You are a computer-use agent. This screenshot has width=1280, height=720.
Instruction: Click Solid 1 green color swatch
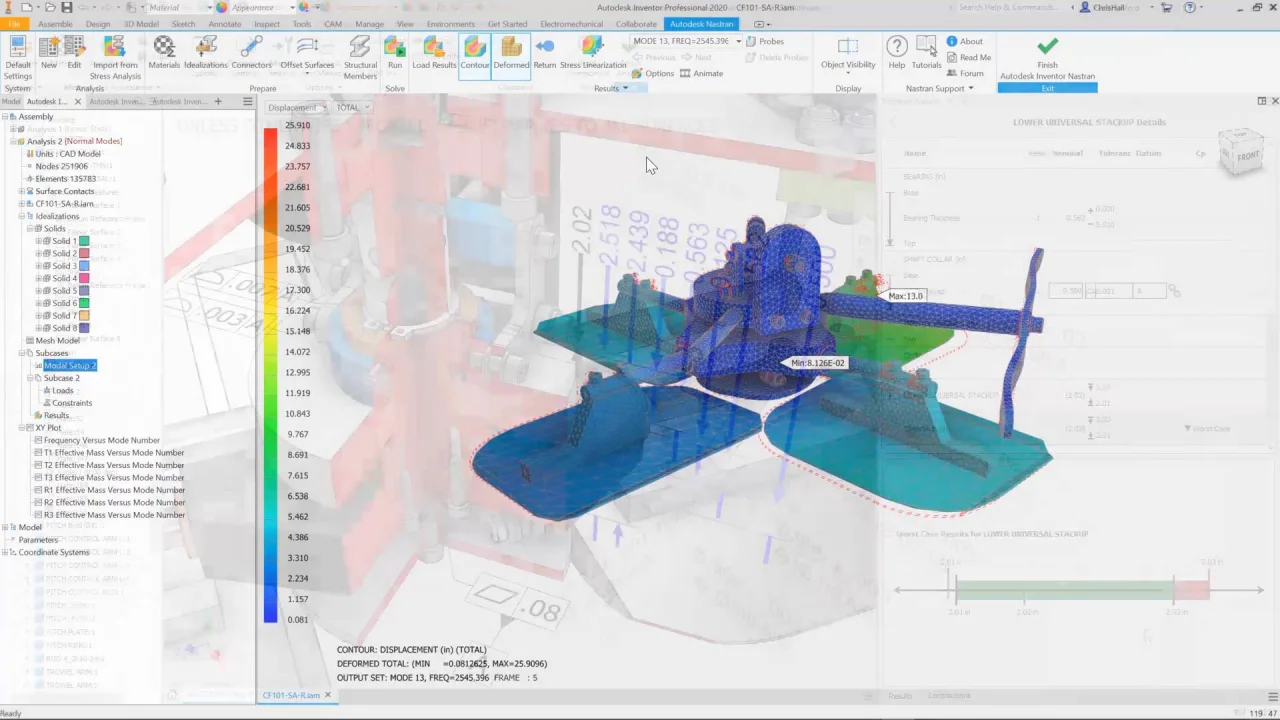click(84, 241)
